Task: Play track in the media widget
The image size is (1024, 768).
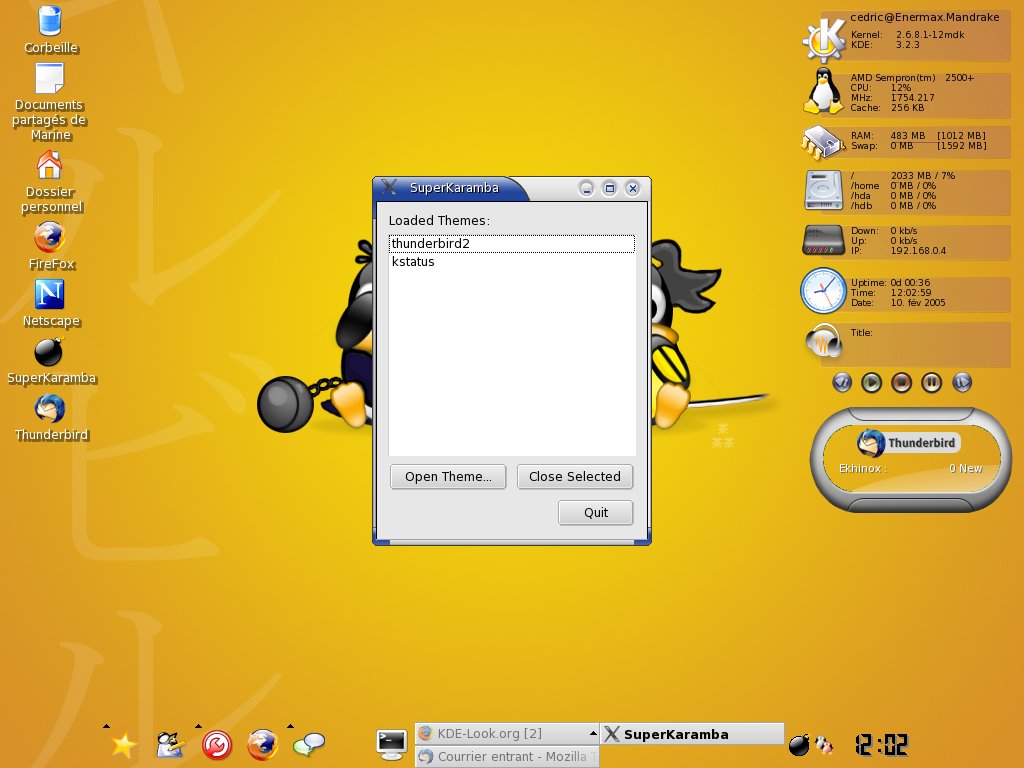Action: tap(871, 382)
